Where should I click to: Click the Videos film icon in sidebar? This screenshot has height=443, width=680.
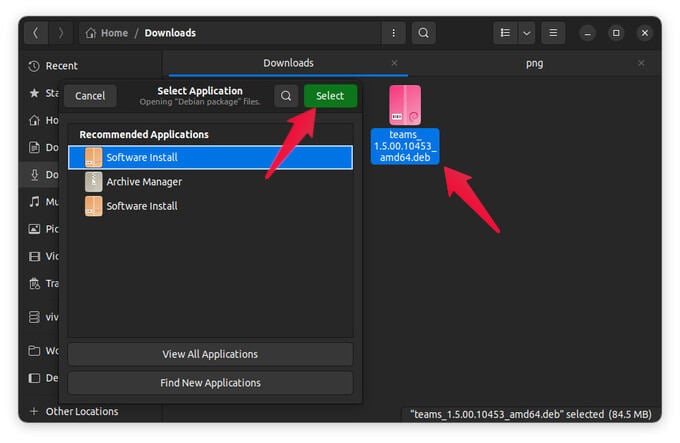click(x=34, y=256)
